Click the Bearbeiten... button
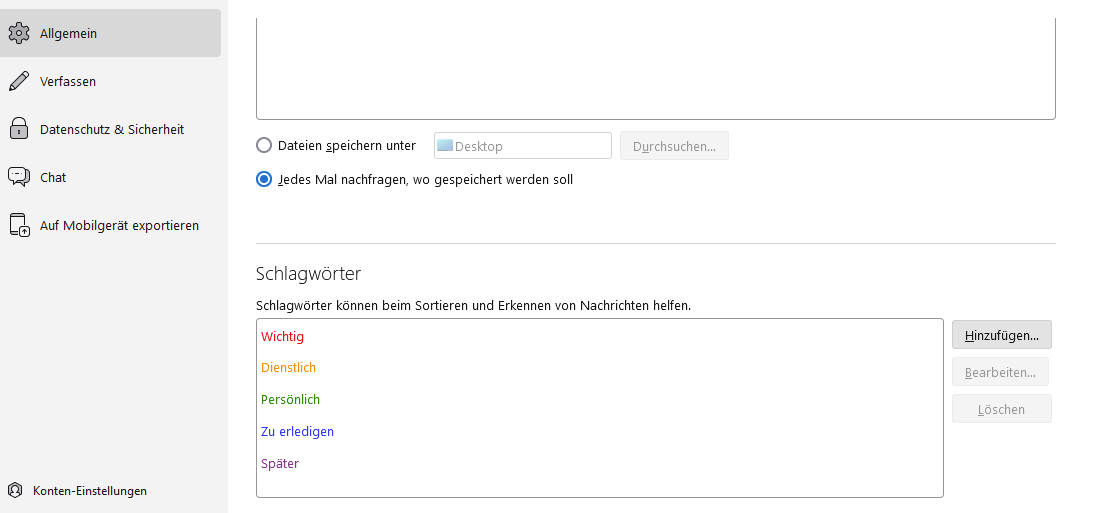This screenshot has width=1111, height=513. [1000, 372]
